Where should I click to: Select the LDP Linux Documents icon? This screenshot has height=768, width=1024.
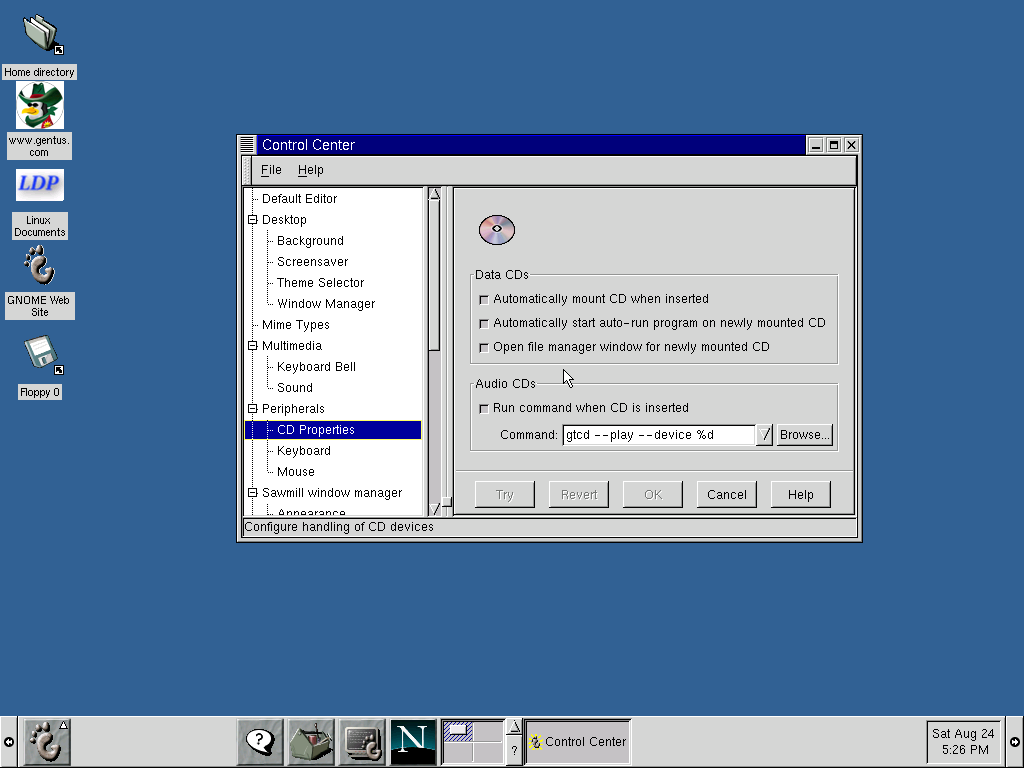coord(40,204)
